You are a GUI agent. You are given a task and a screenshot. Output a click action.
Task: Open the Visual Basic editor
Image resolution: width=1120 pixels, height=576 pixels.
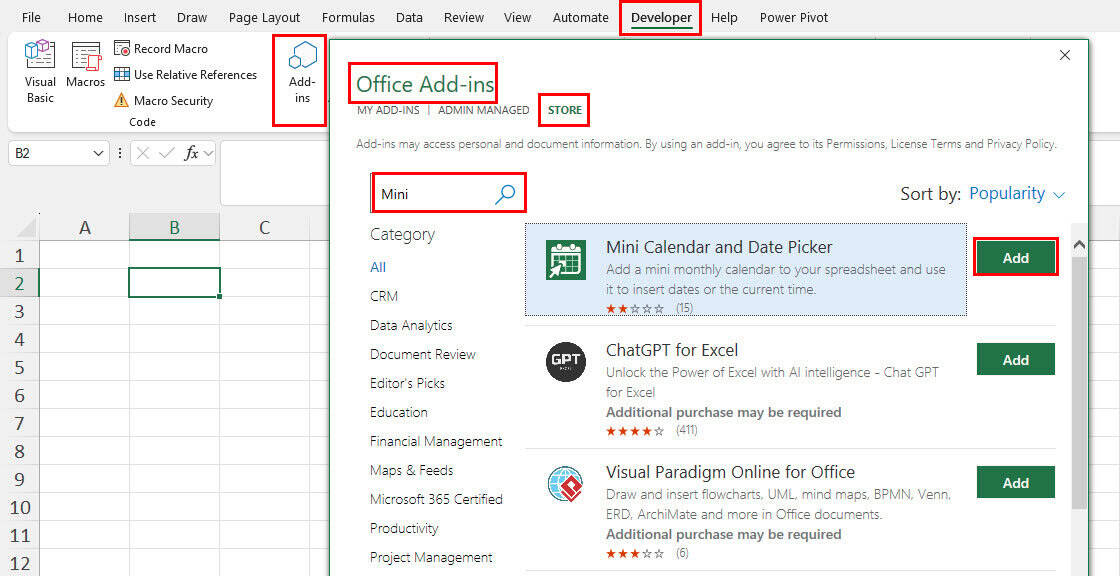40,71
